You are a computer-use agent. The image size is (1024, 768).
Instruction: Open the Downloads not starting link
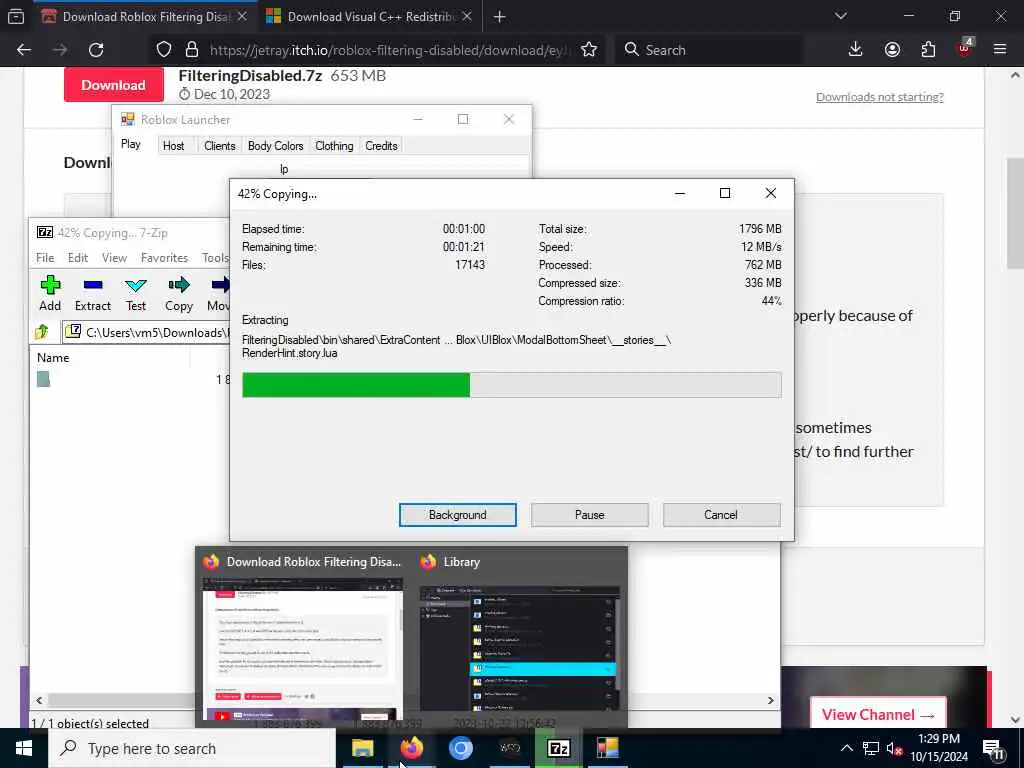click(880, 97)
